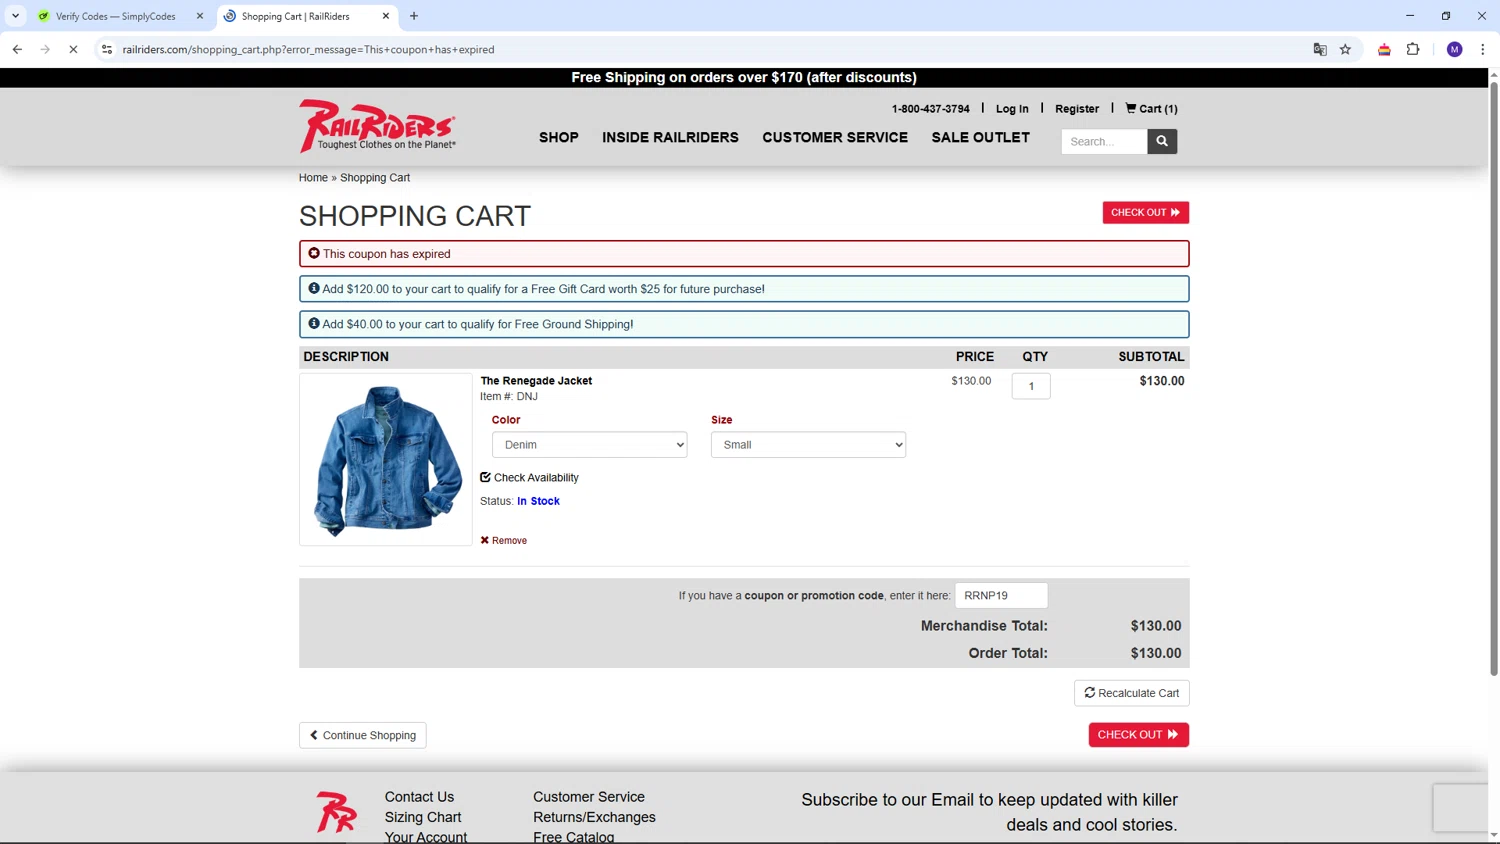Click the browser address bar URL

pos(308,49)
